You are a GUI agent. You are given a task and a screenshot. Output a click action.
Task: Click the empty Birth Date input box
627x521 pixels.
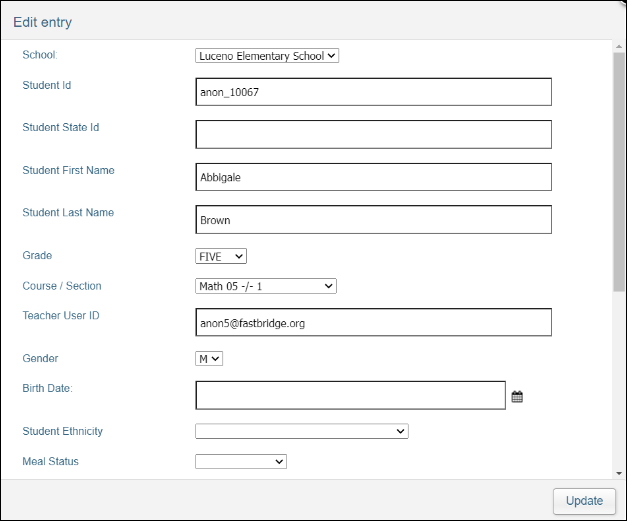(x=351, y=395)
